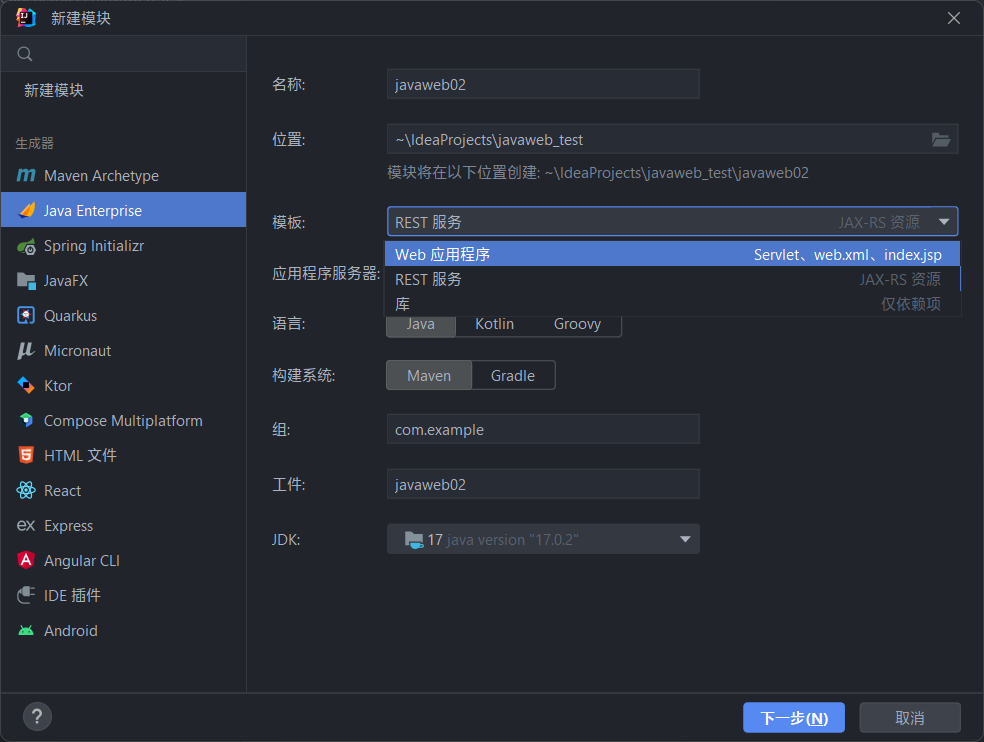The width and height of the screenshot is (984, 742).
Task: Open the Ktor project generator
Action: point(60,385)
